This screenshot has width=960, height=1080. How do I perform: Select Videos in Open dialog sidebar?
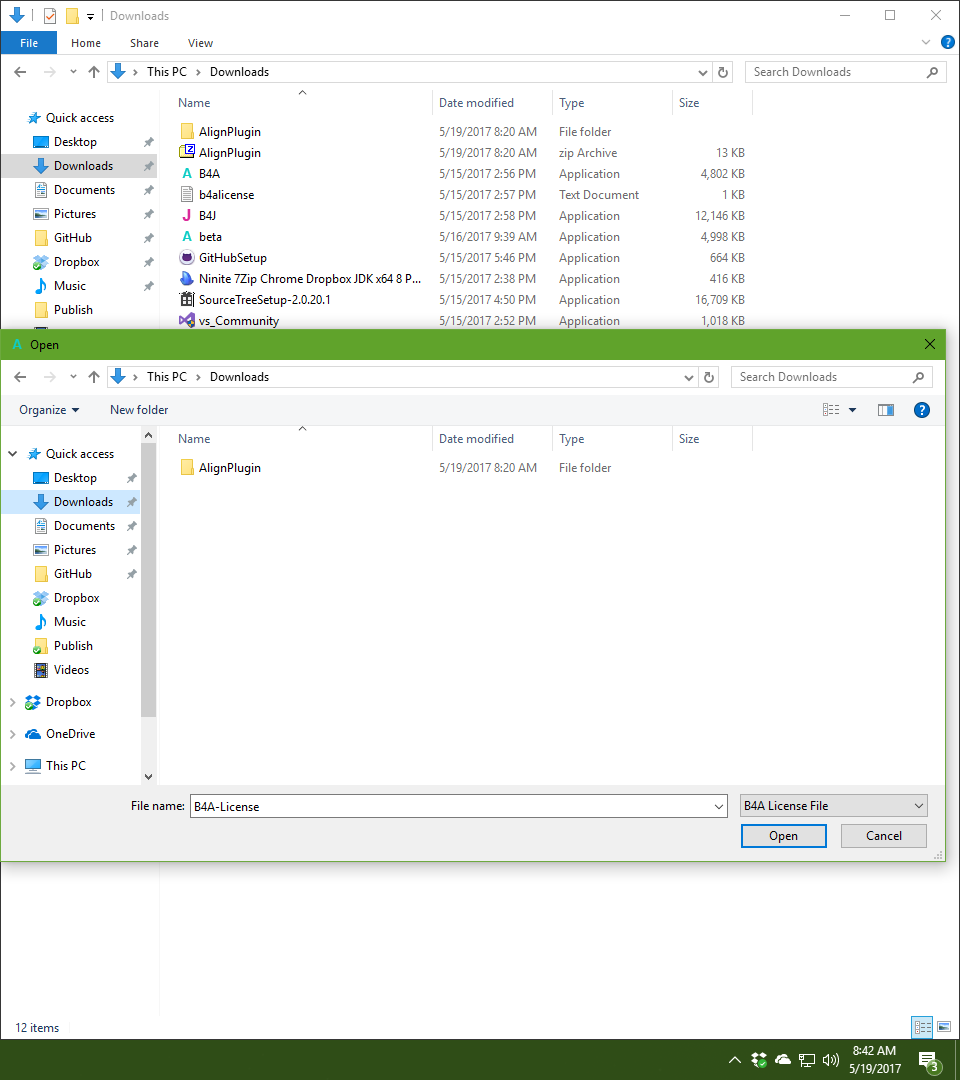(71, 669)
